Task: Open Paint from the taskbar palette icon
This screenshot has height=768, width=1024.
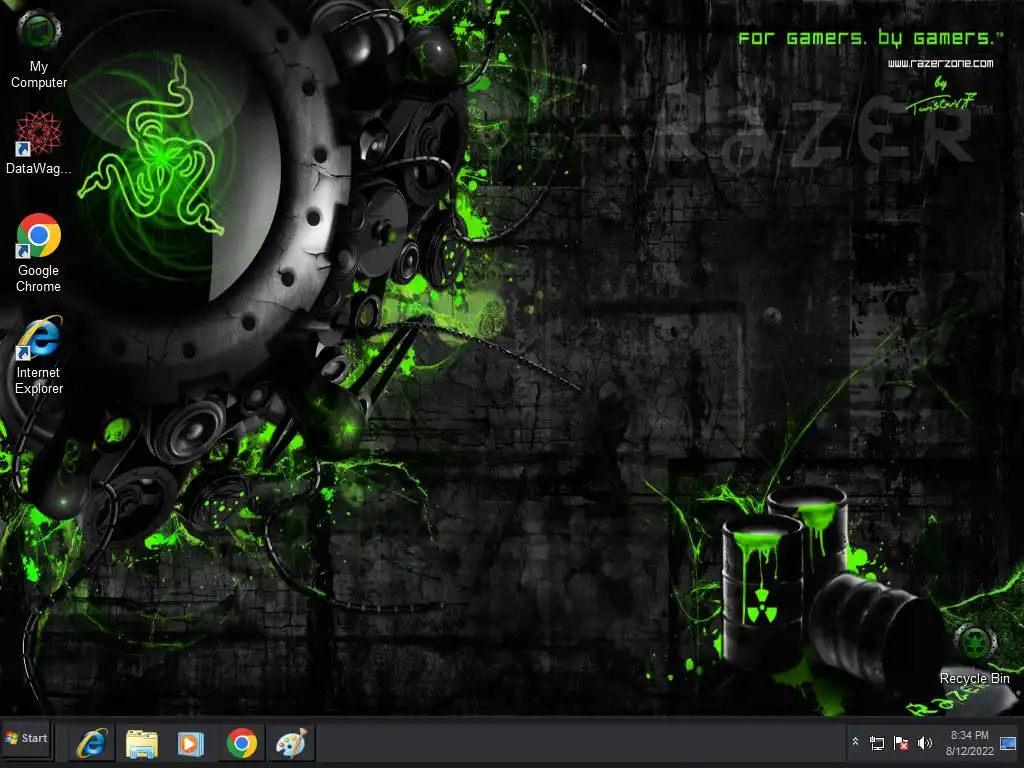Action: pos(291,743)
